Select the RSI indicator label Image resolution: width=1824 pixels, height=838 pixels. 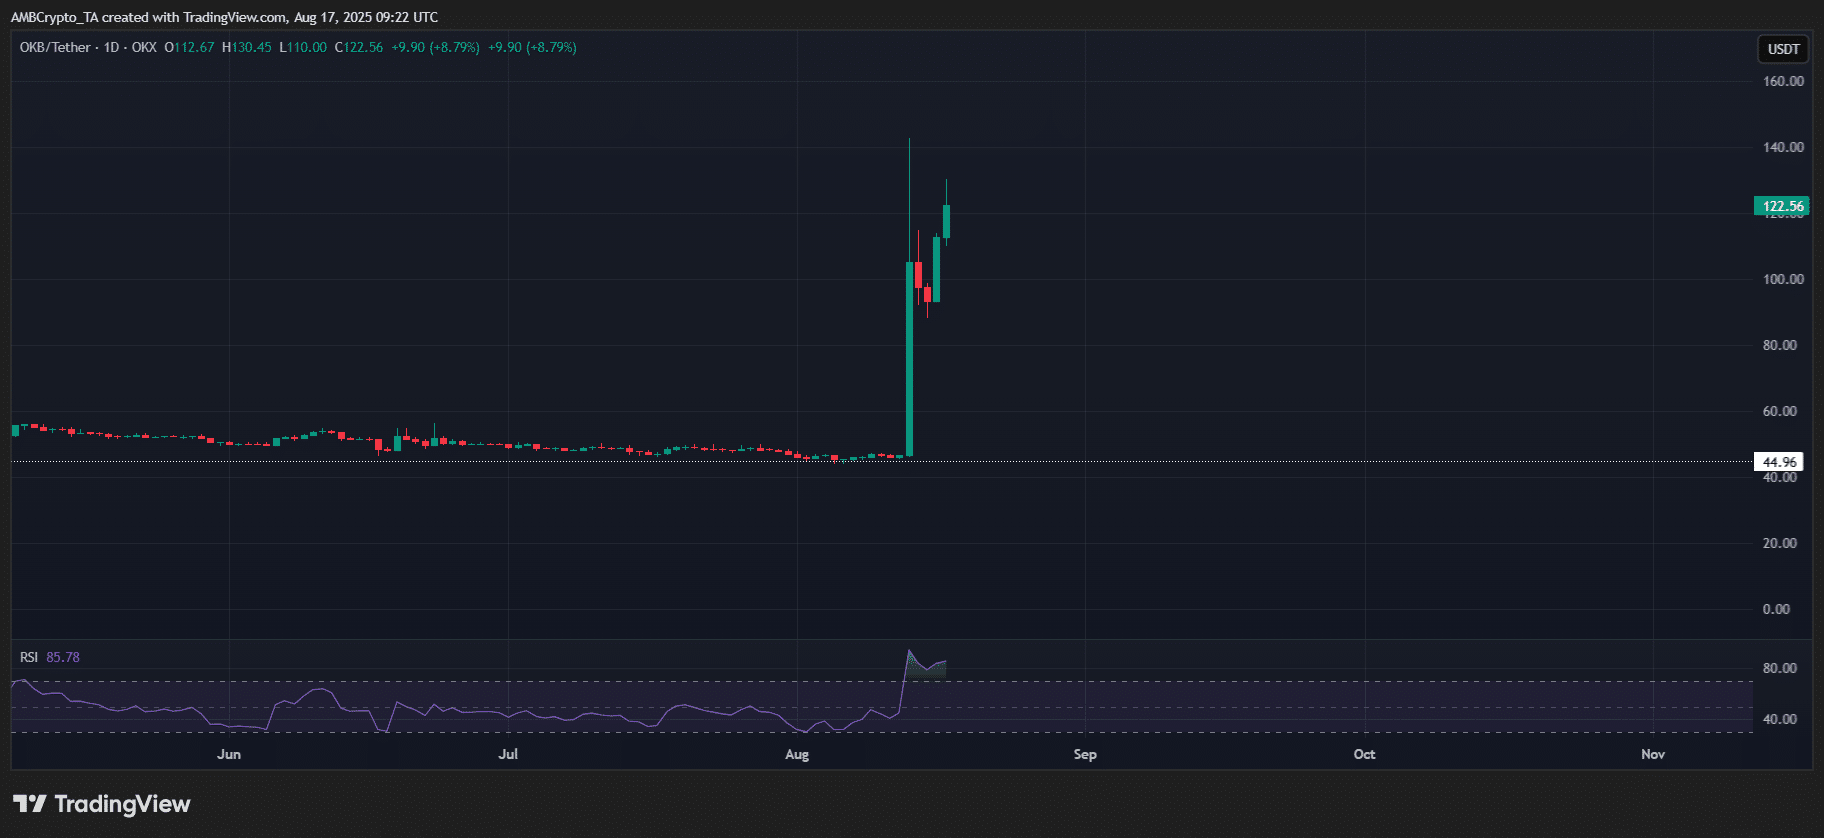coord(29,657)
